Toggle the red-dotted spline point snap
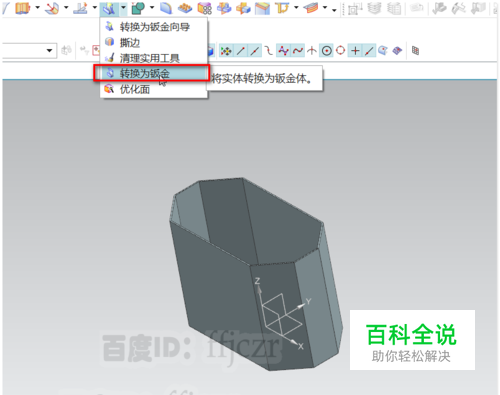 click(298, 51)
